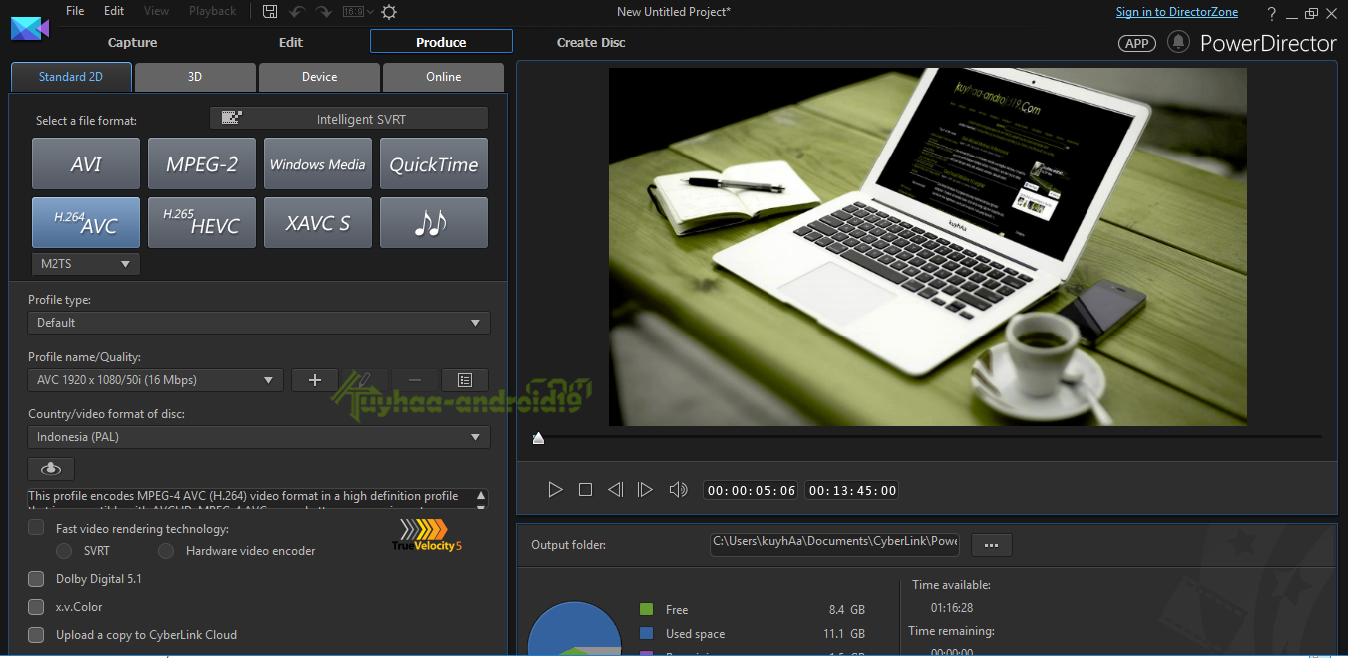Switch to the Edit module tab
Image resolution: width=1348 pixels, height=658 pixels.
tap(291, 42)
